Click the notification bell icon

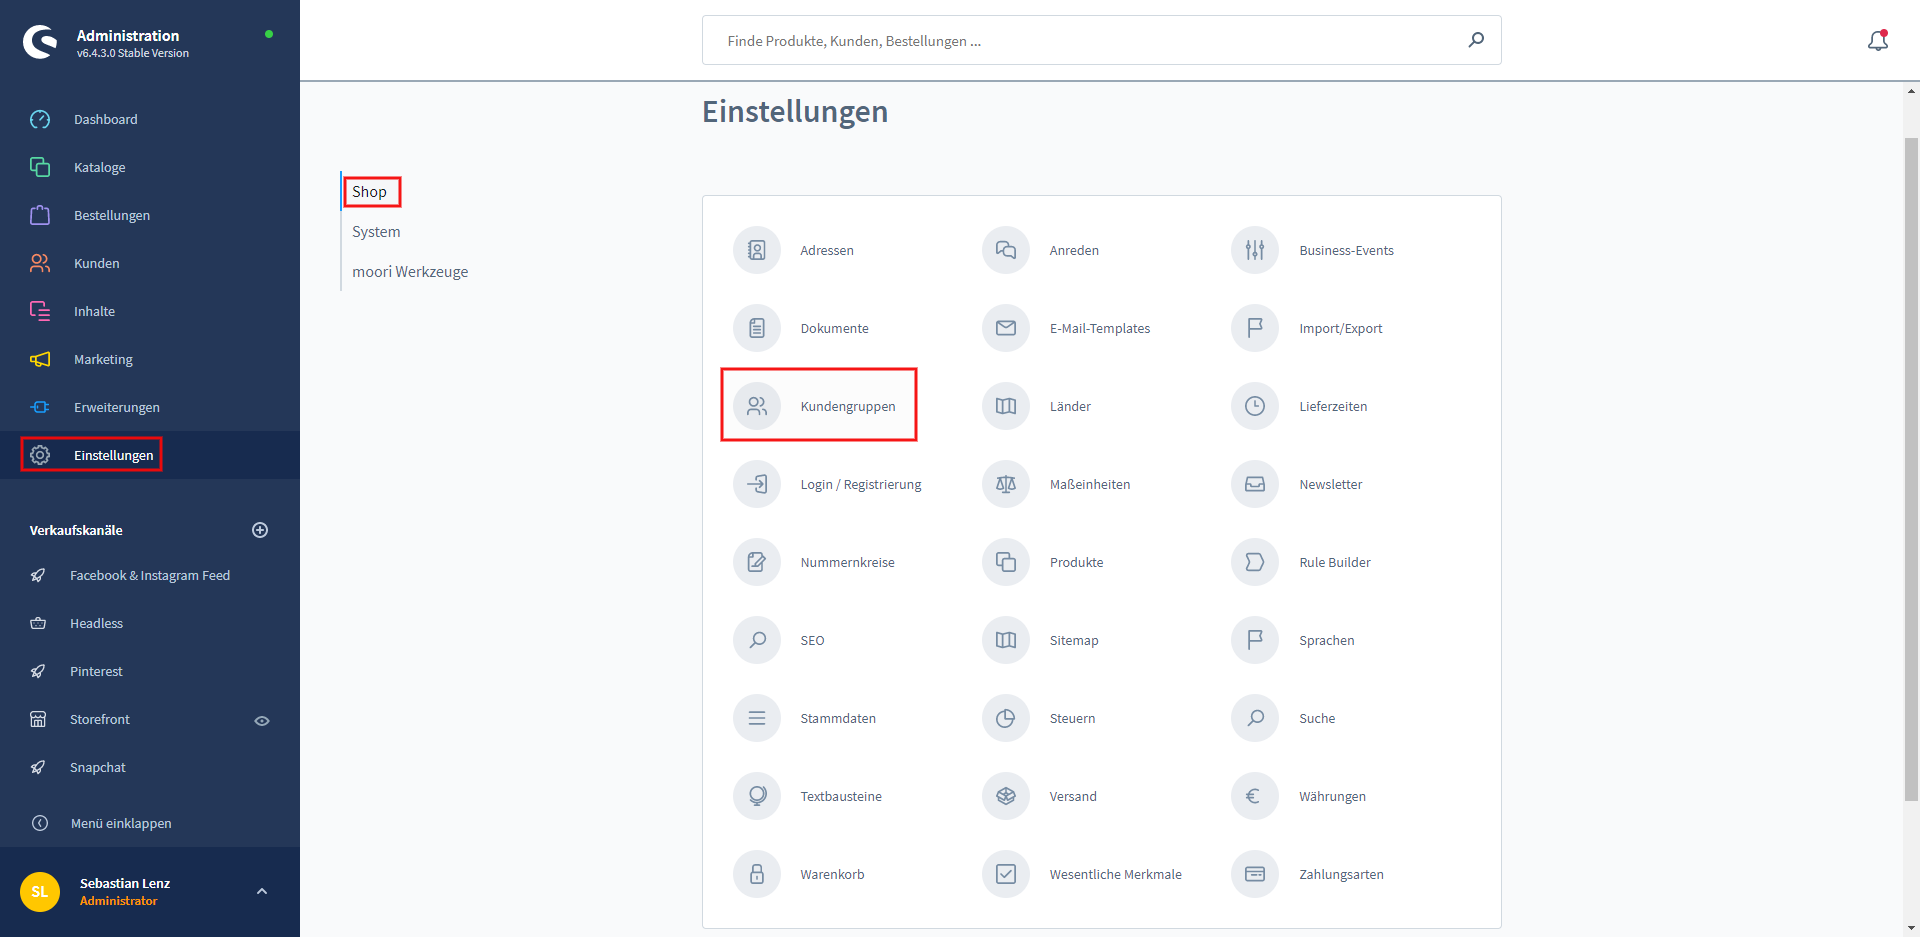(x=1878, y=40)
